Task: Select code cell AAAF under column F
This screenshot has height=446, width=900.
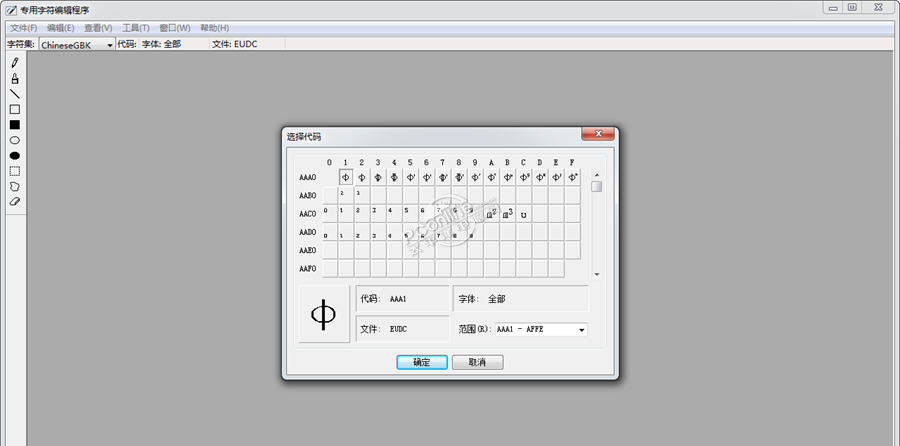Action: [x=572, y=178]
